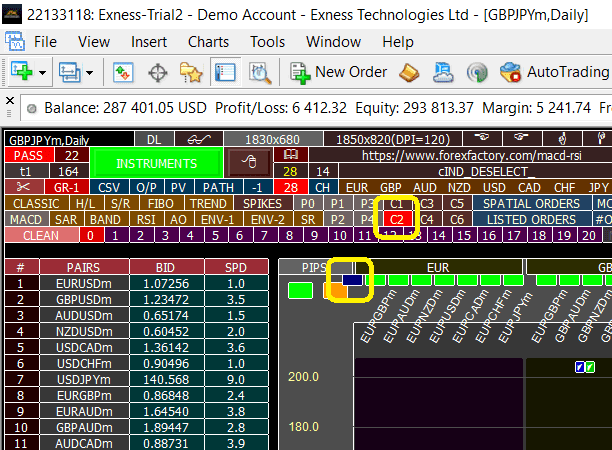Viewport: 612px width, 450px height.
Task: Click the large green square below PIPS
Action: 300,291
